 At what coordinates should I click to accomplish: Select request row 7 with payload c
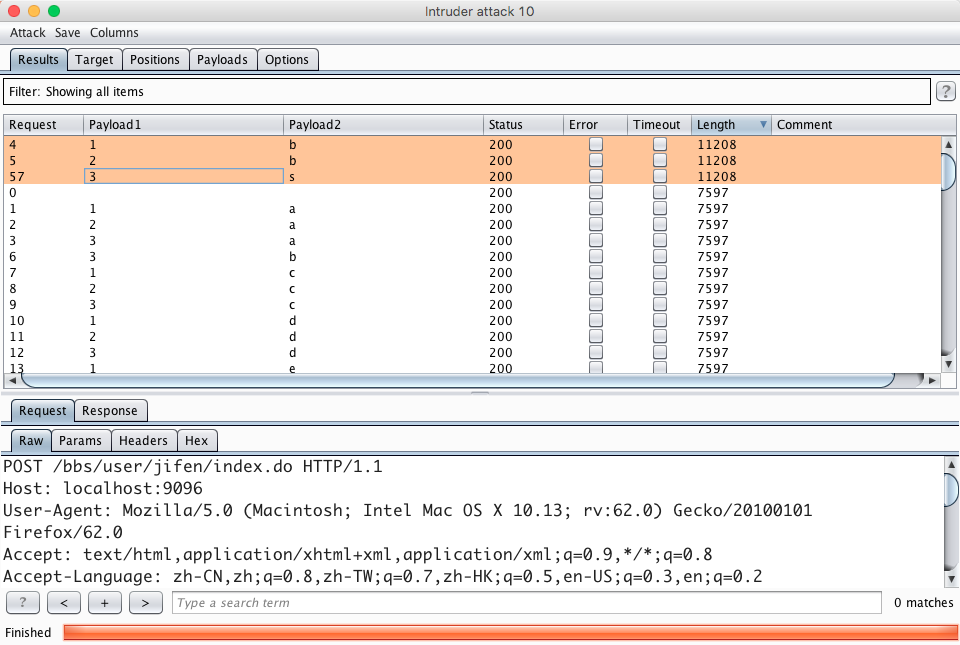(472, 272)
